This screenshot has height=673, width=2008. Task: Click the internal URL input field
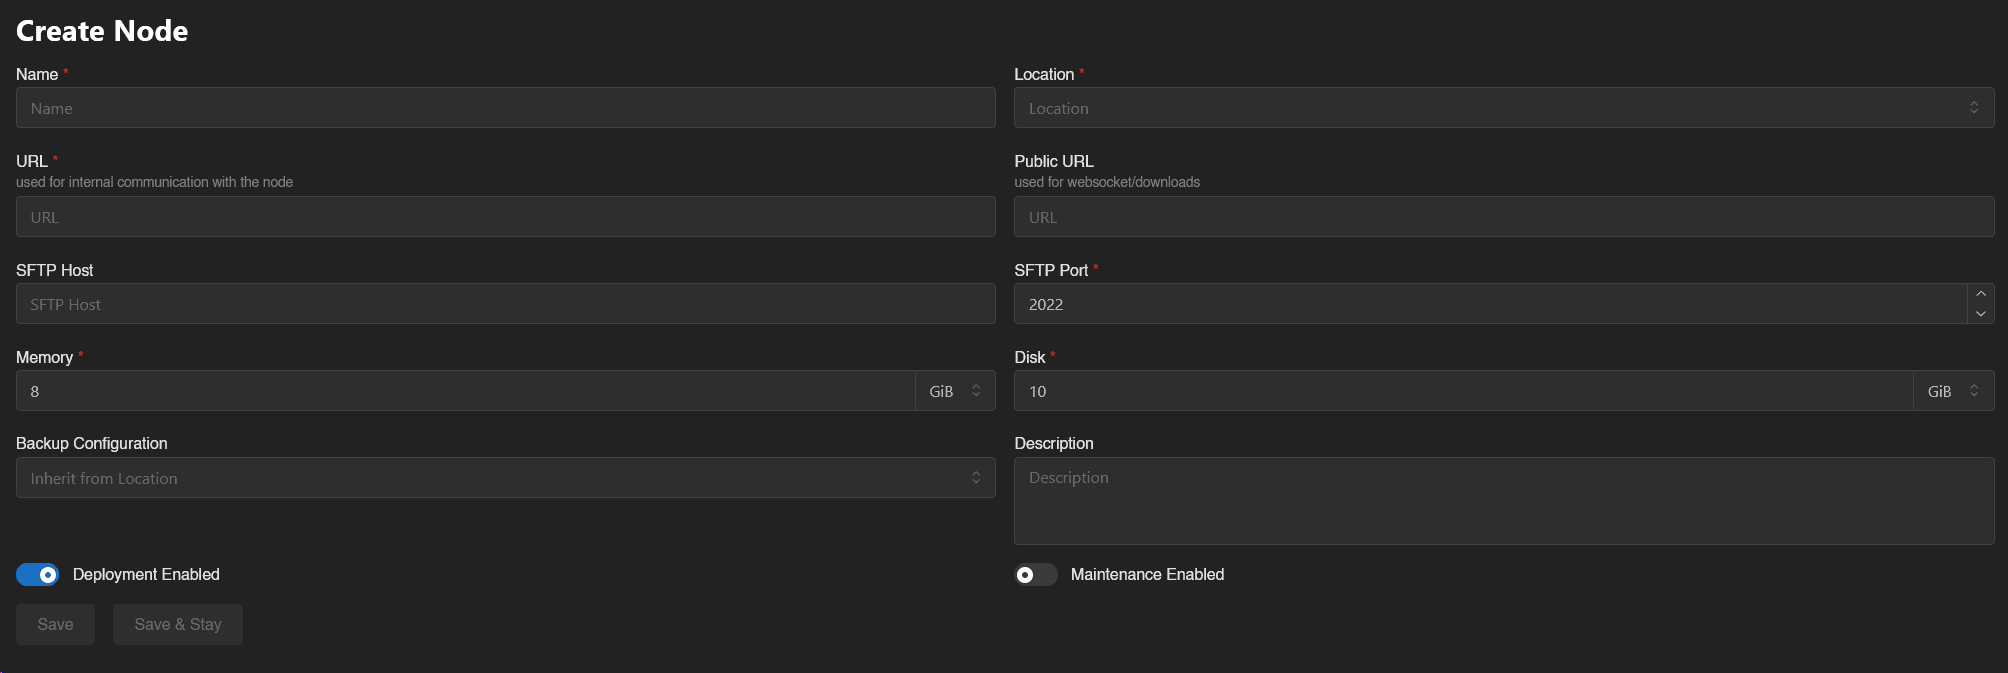(x=505, y=217)
